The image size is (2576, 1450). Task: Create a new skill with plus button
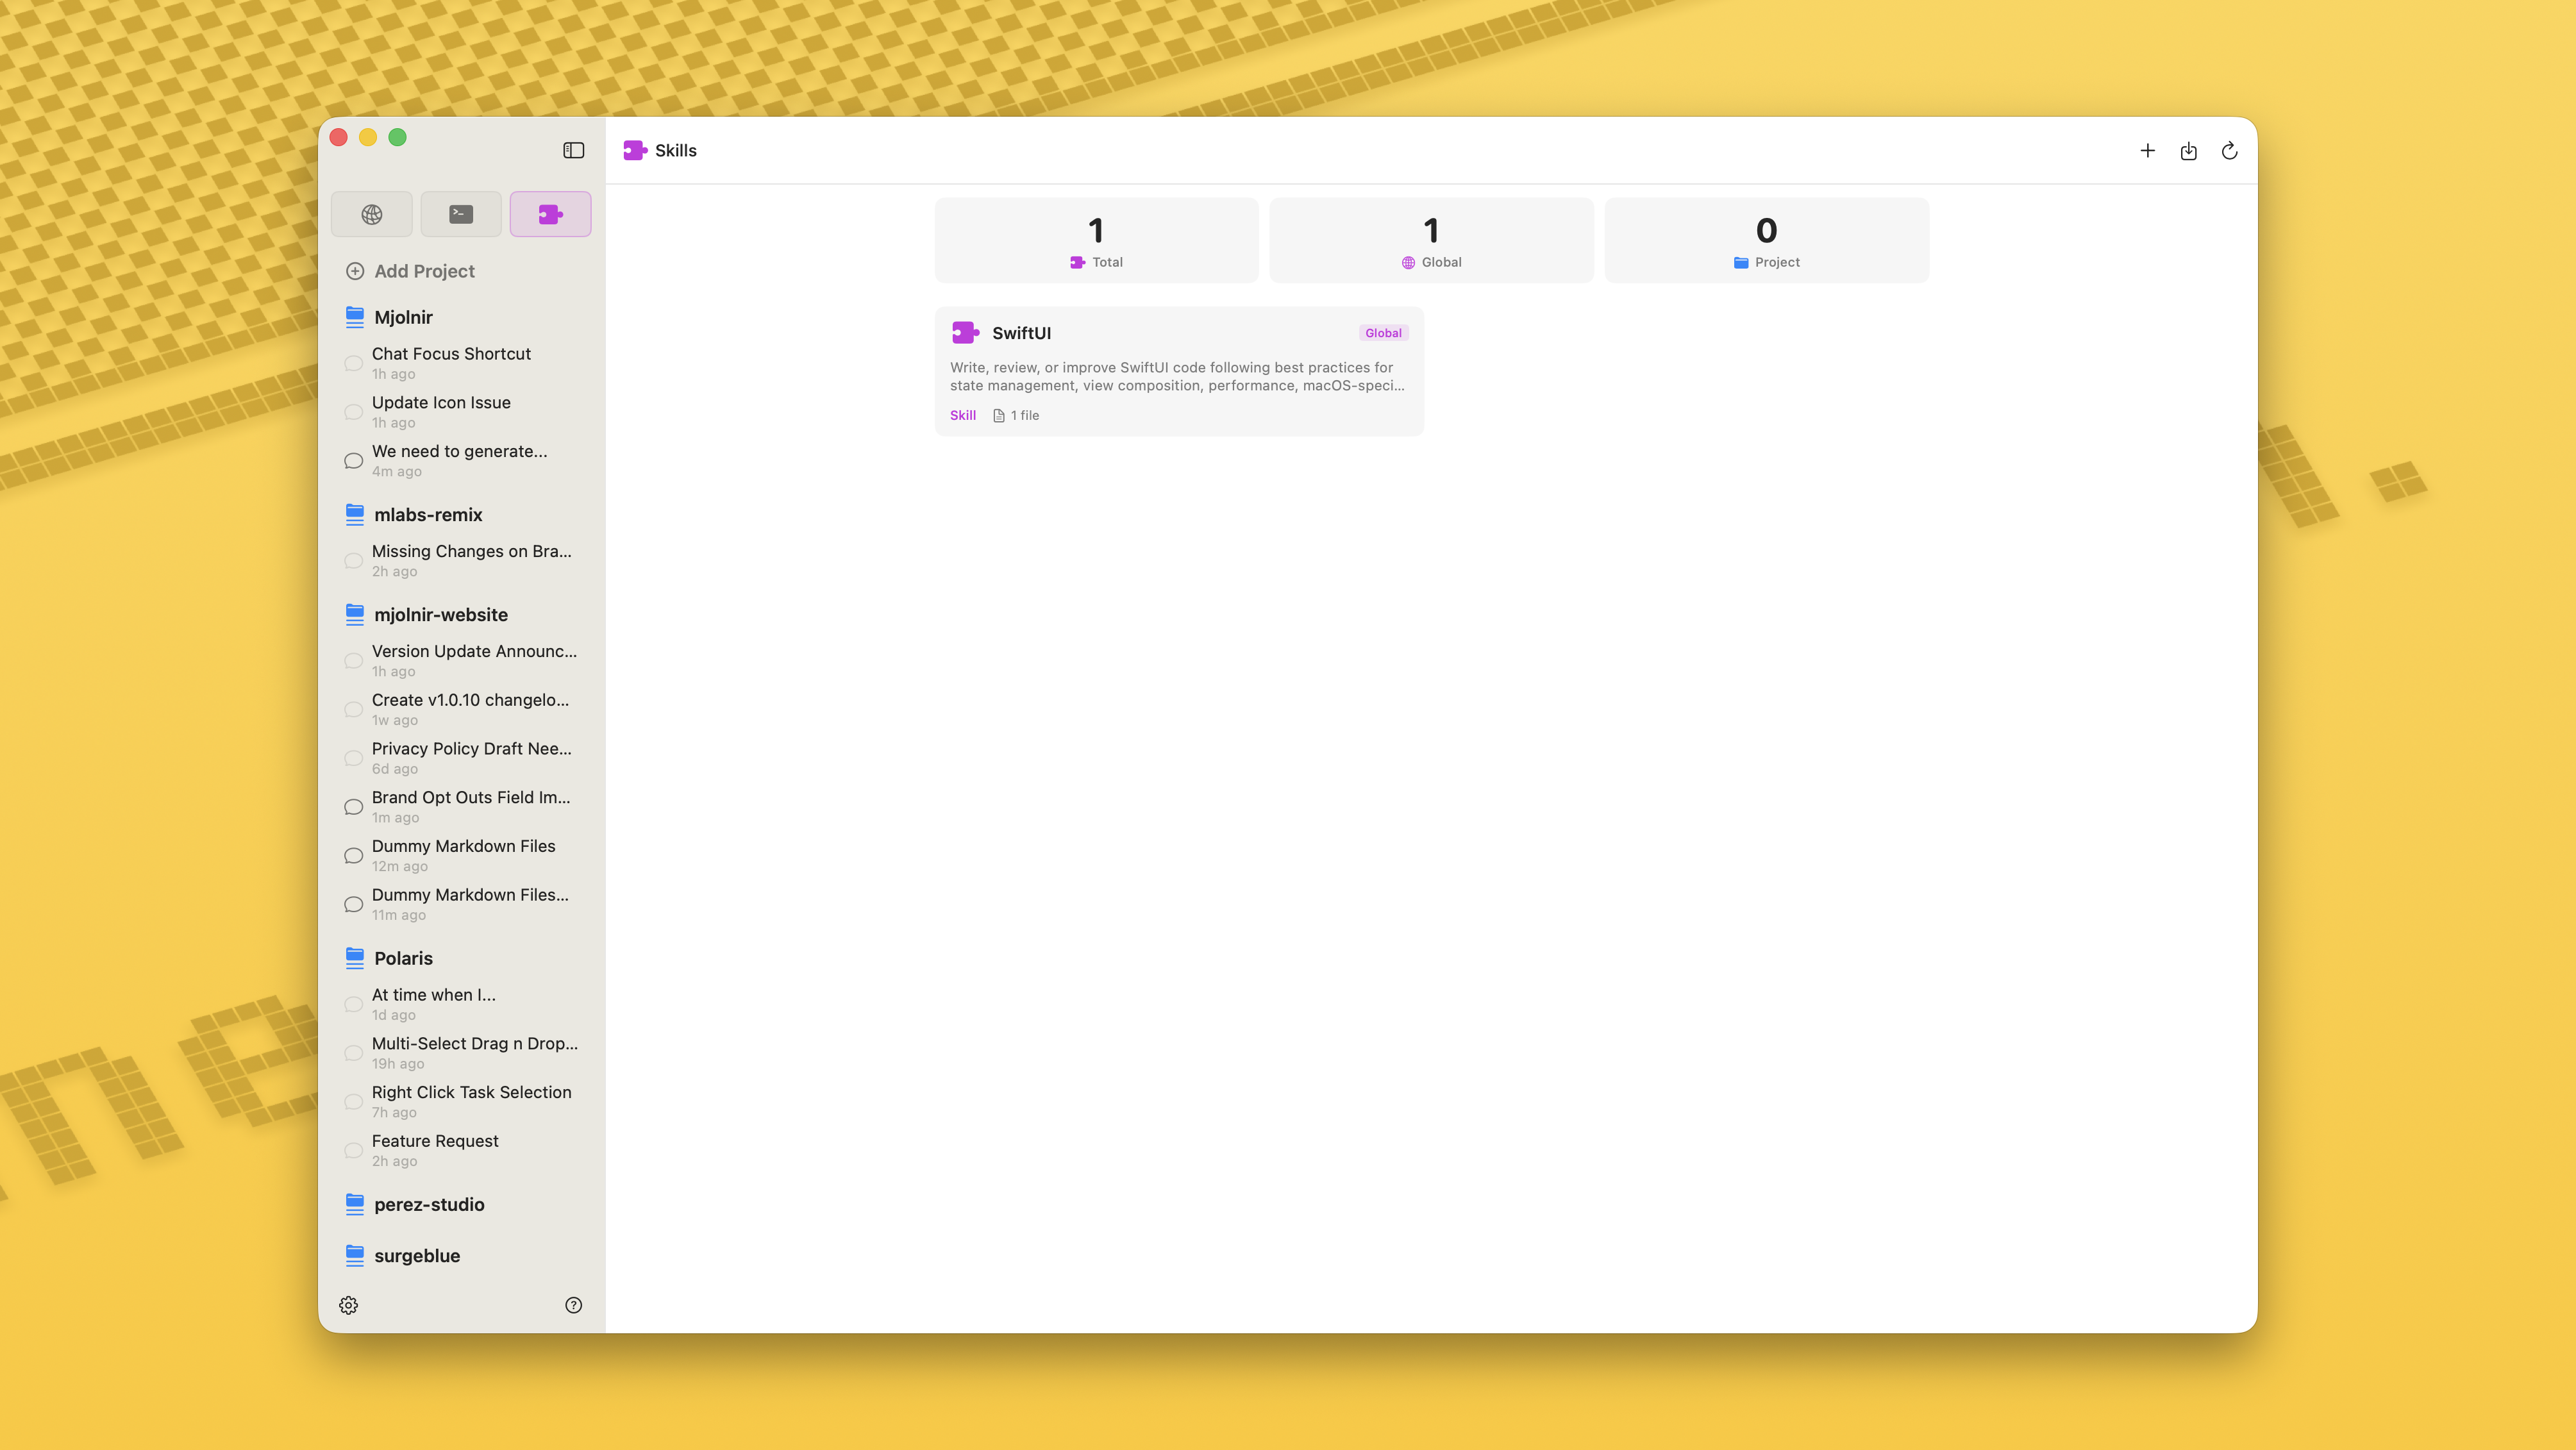[x=2147, y=150]
